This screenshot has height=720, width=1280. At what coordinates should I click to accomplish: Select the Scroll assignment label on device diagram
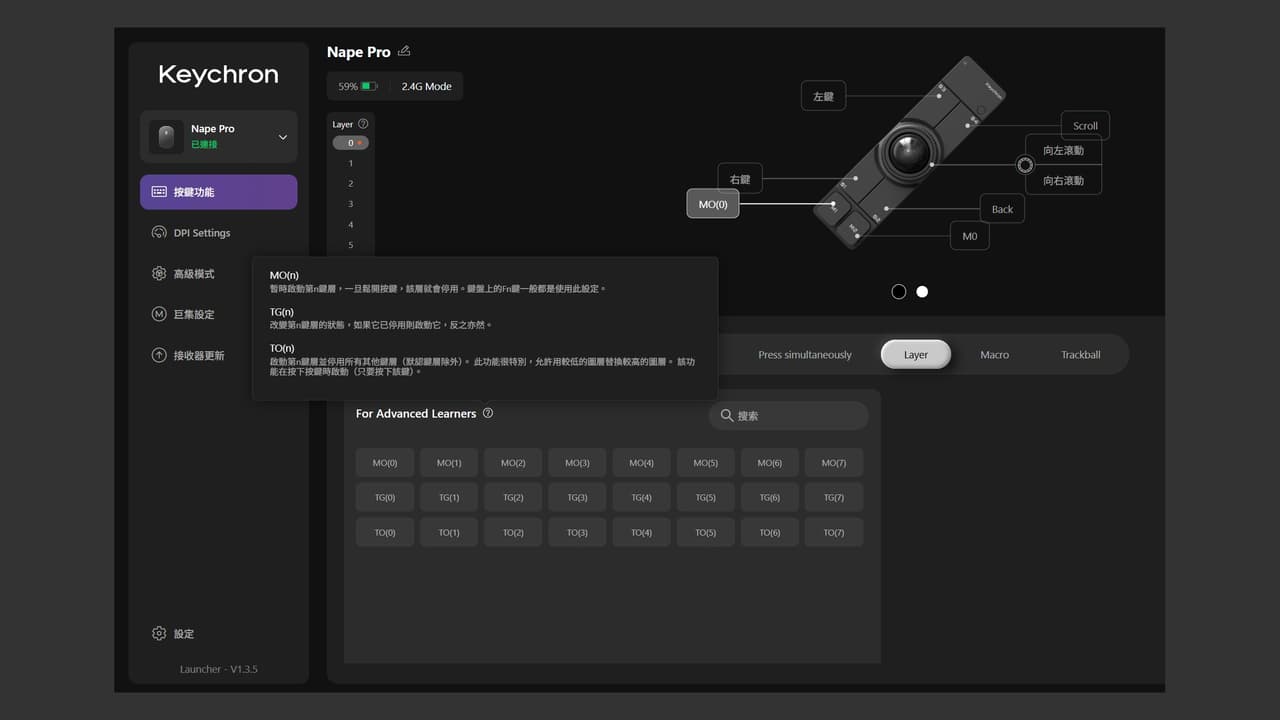coord(1085,126)
